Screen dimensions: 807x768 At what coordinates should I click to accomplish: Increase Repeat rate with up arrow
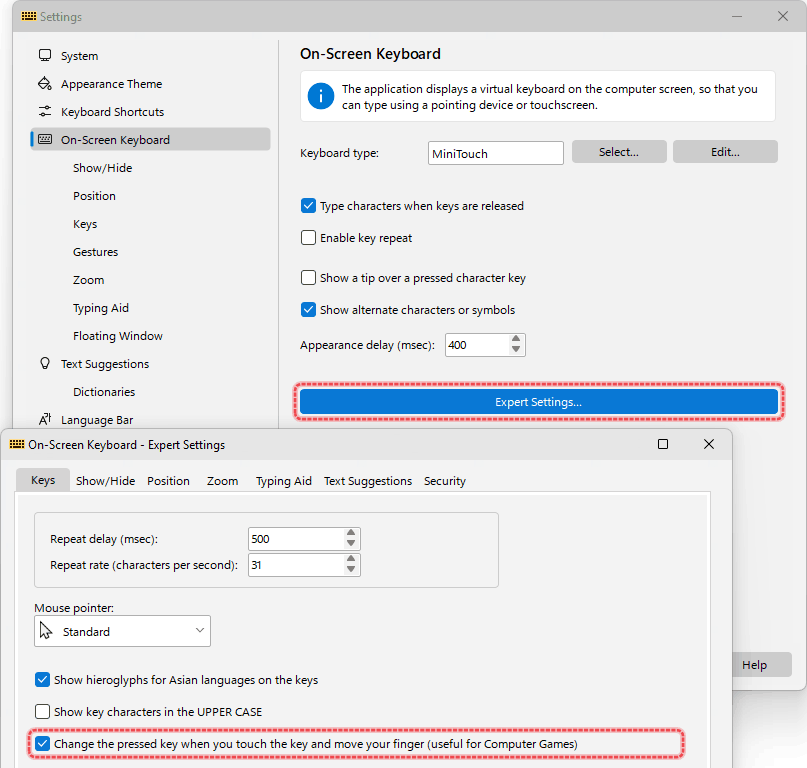pyautogui.click(x=351, y=560)
